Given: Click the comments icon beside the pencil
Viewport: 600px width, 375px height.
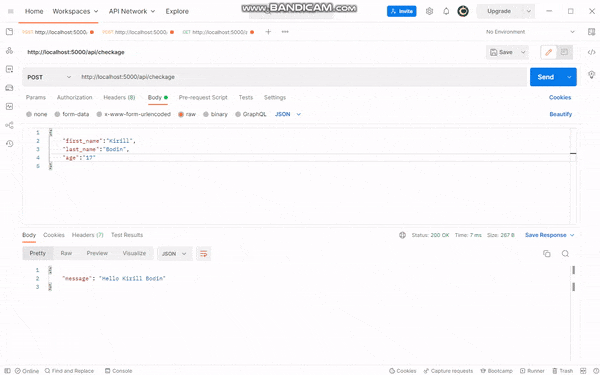Looking at the screenshot, I should point(564,52).
